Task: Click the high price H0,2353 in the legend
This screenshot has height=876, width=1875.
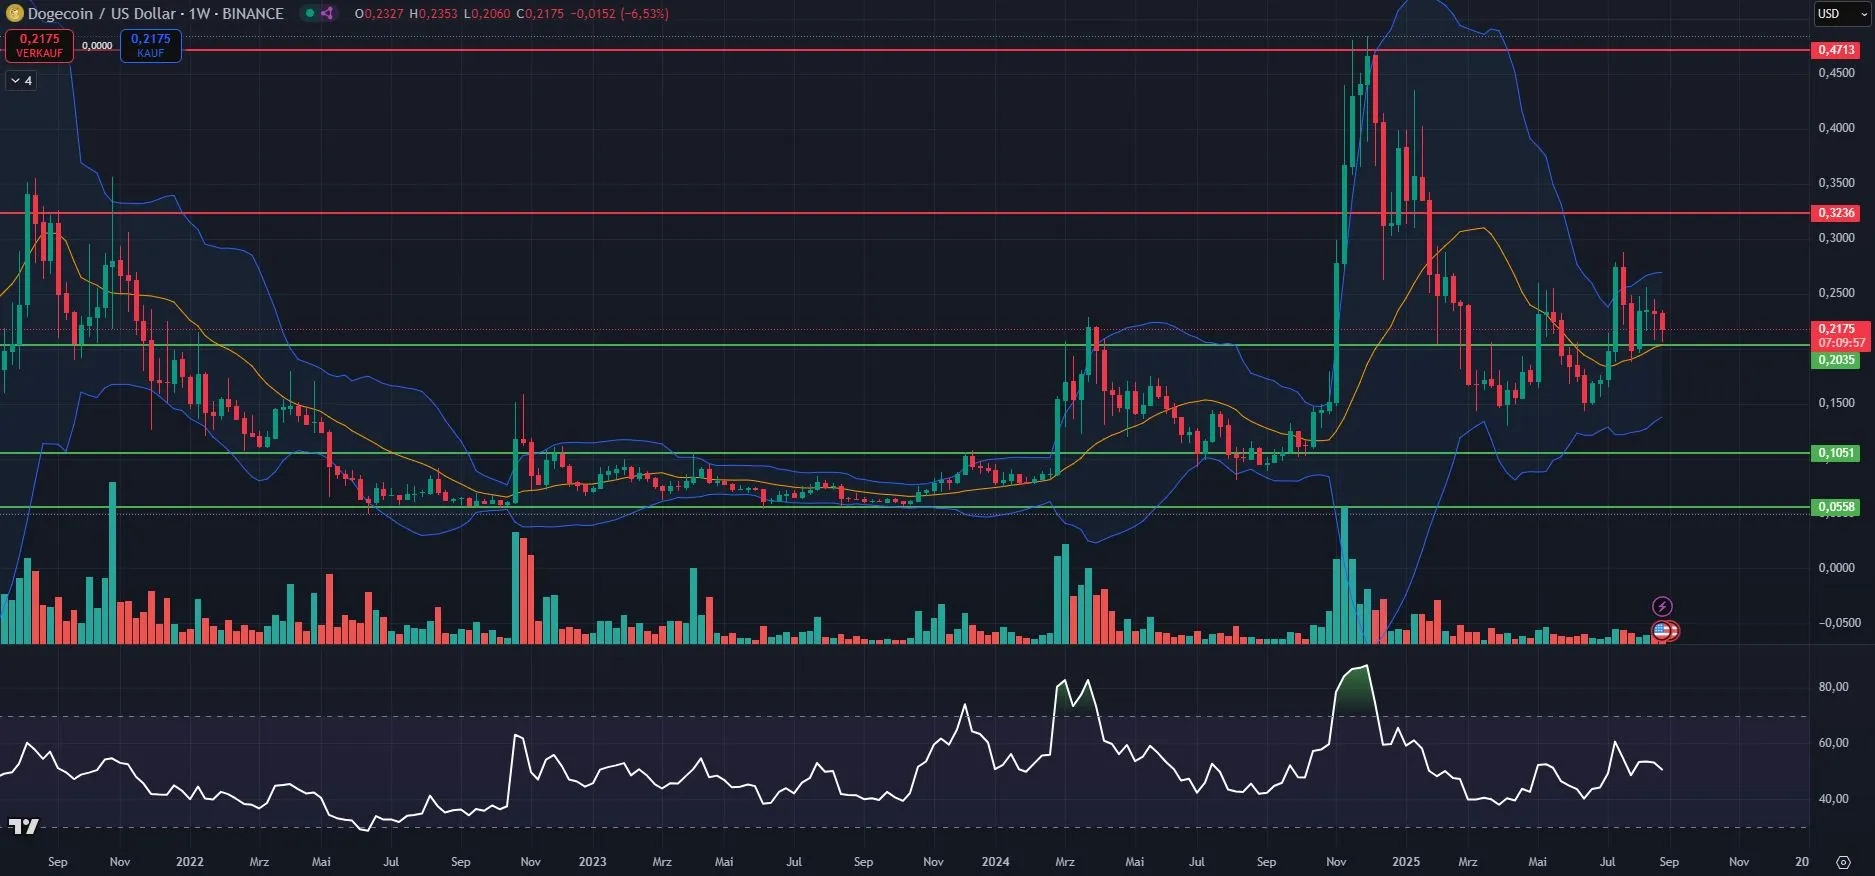Action: click(x=433, y=14)
